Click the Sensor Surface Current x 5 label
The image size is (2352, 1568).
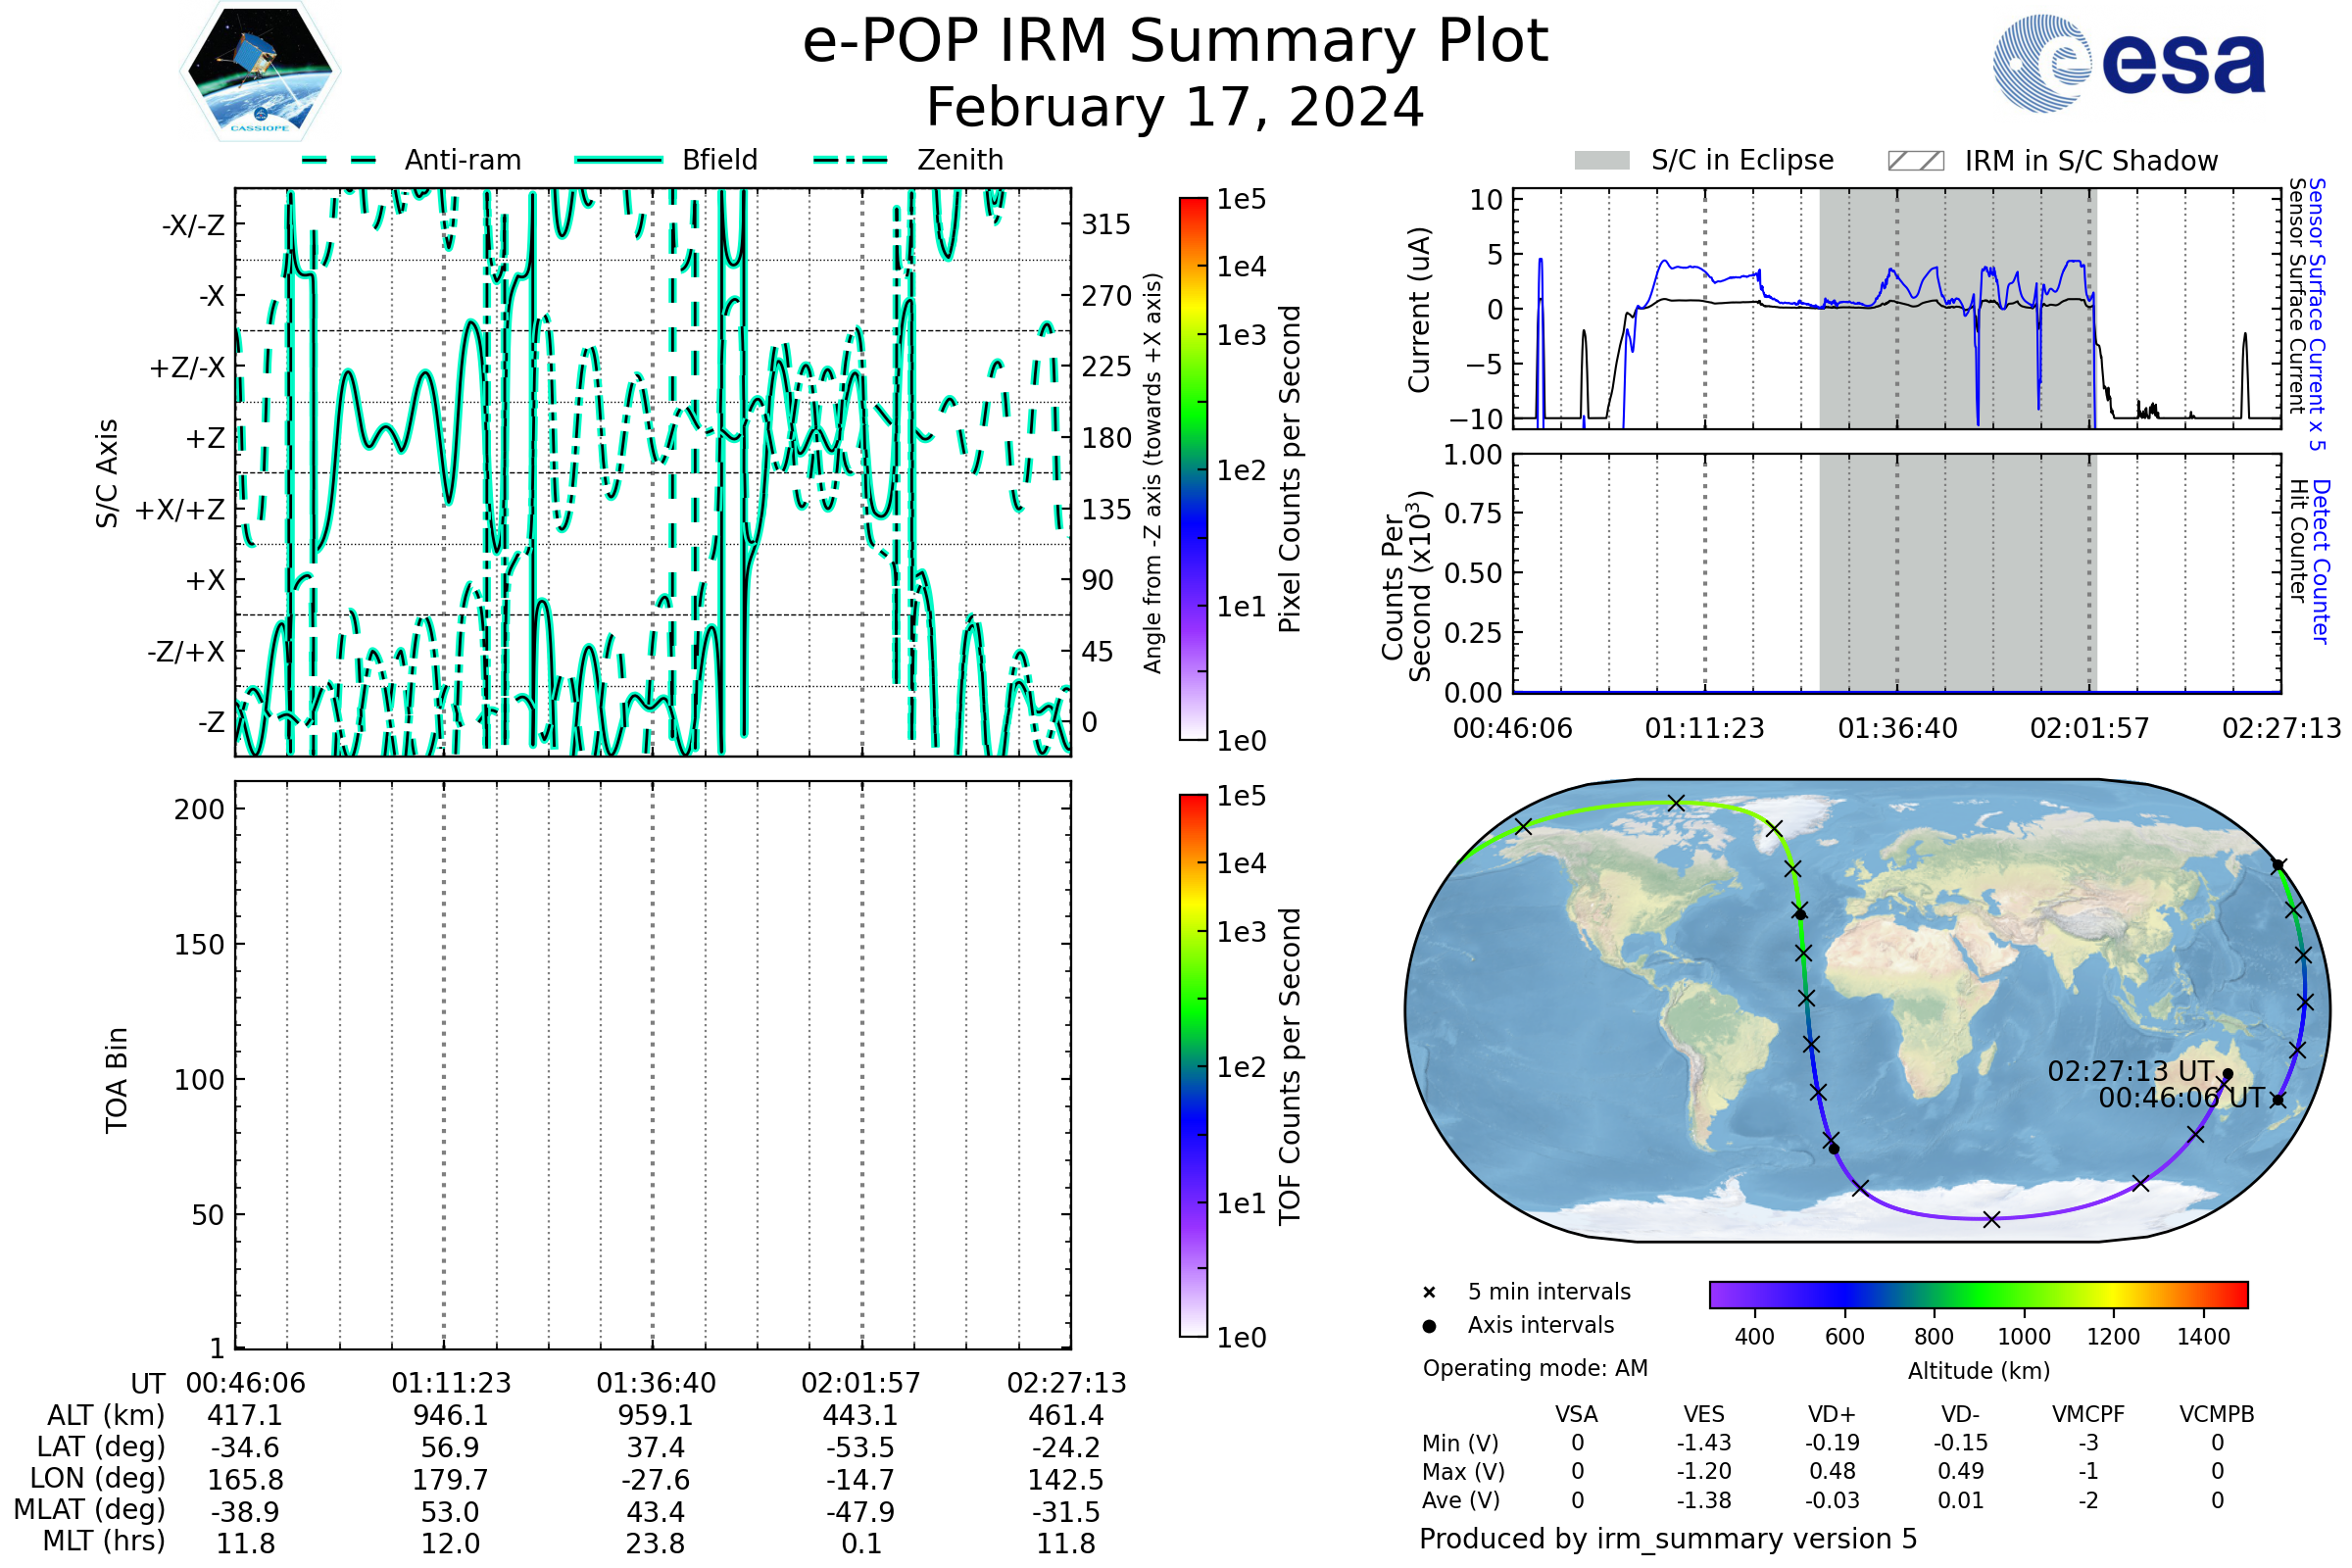coord(2317,314)
